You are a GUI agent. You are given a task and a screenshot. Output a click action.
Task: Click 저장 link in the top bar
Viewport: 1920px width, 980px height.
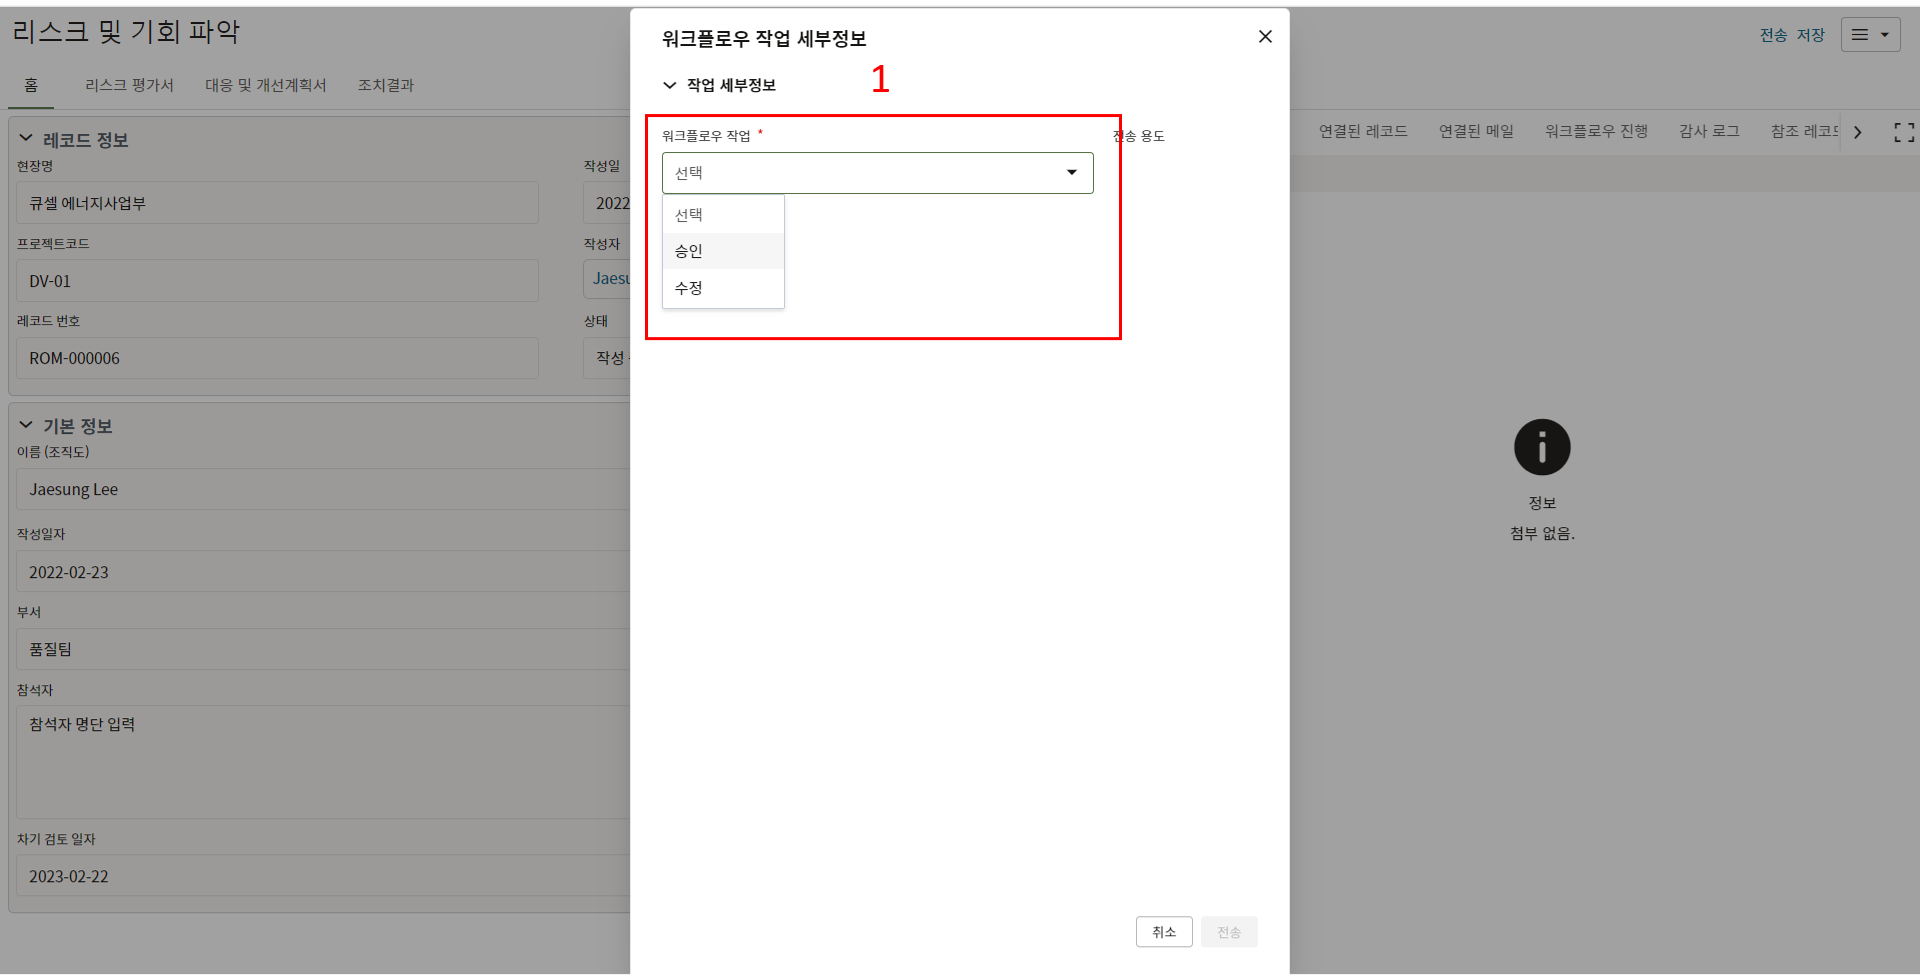[x=1811, y=35]
